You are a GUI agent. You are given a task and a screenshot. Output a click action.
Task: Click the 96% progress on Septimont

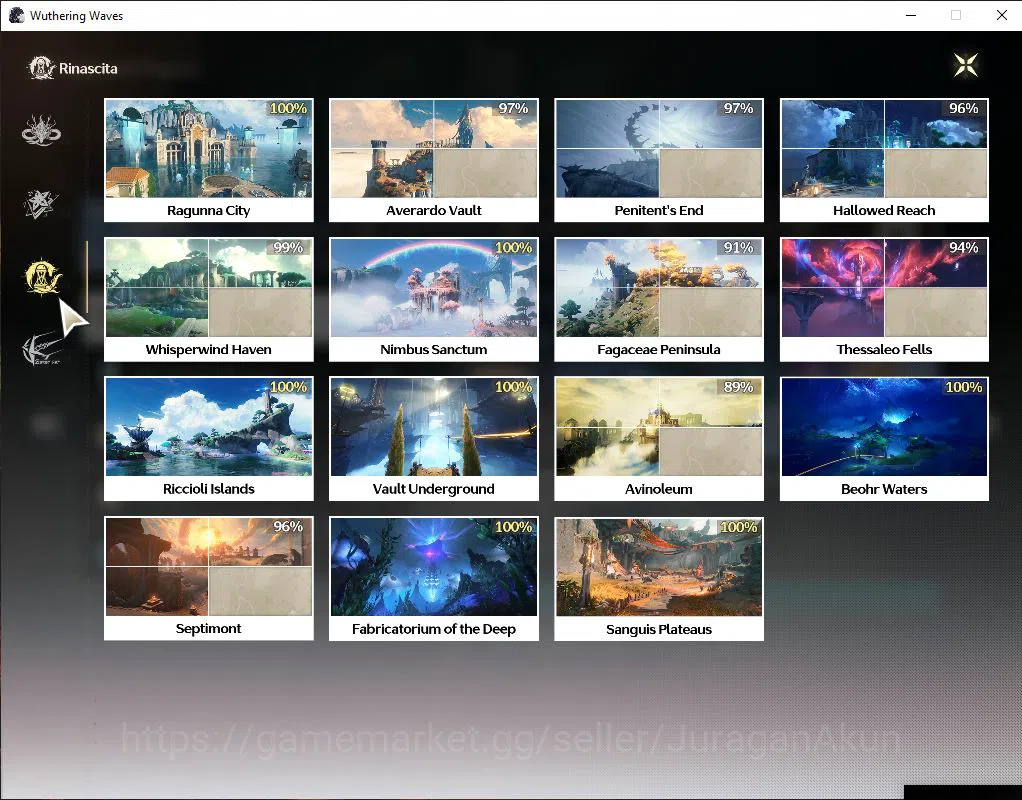point(288,527)
